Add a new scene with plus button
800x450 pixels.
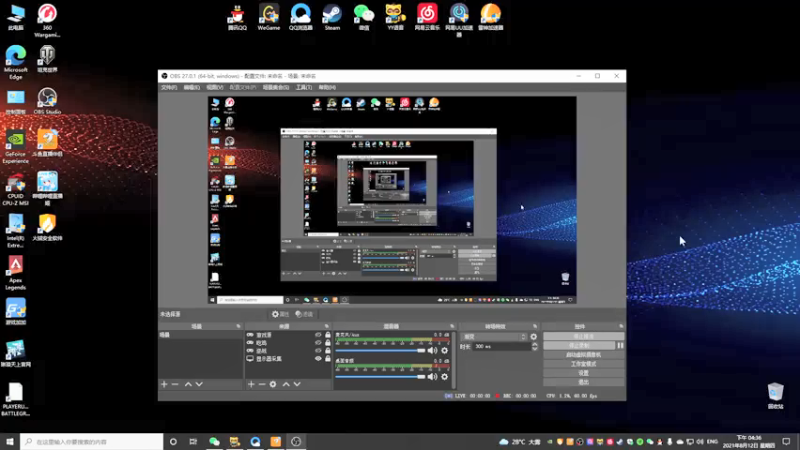pos(164,384)
